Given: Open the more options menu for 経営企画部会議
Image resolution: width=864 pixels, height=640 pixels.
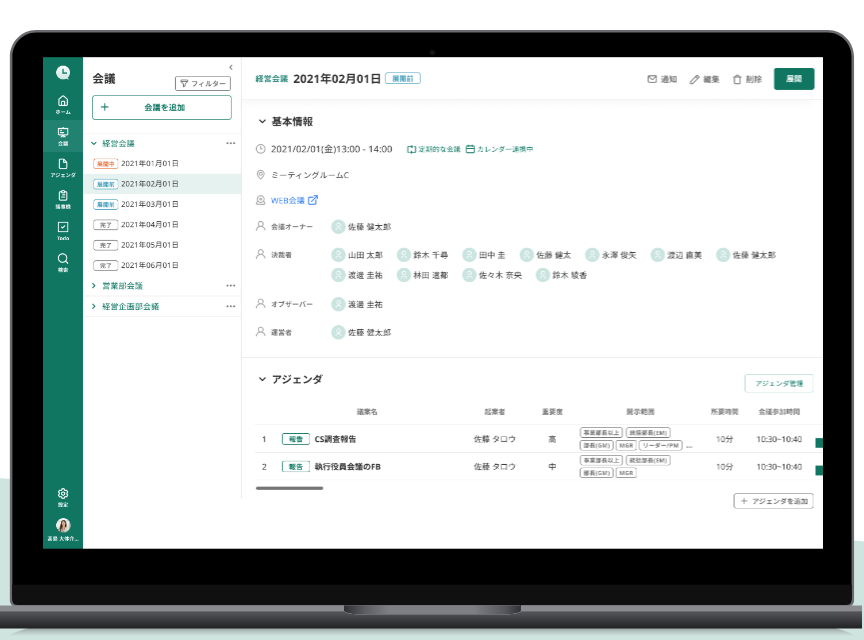Looking at the screenshot, I should coord(230,306).
